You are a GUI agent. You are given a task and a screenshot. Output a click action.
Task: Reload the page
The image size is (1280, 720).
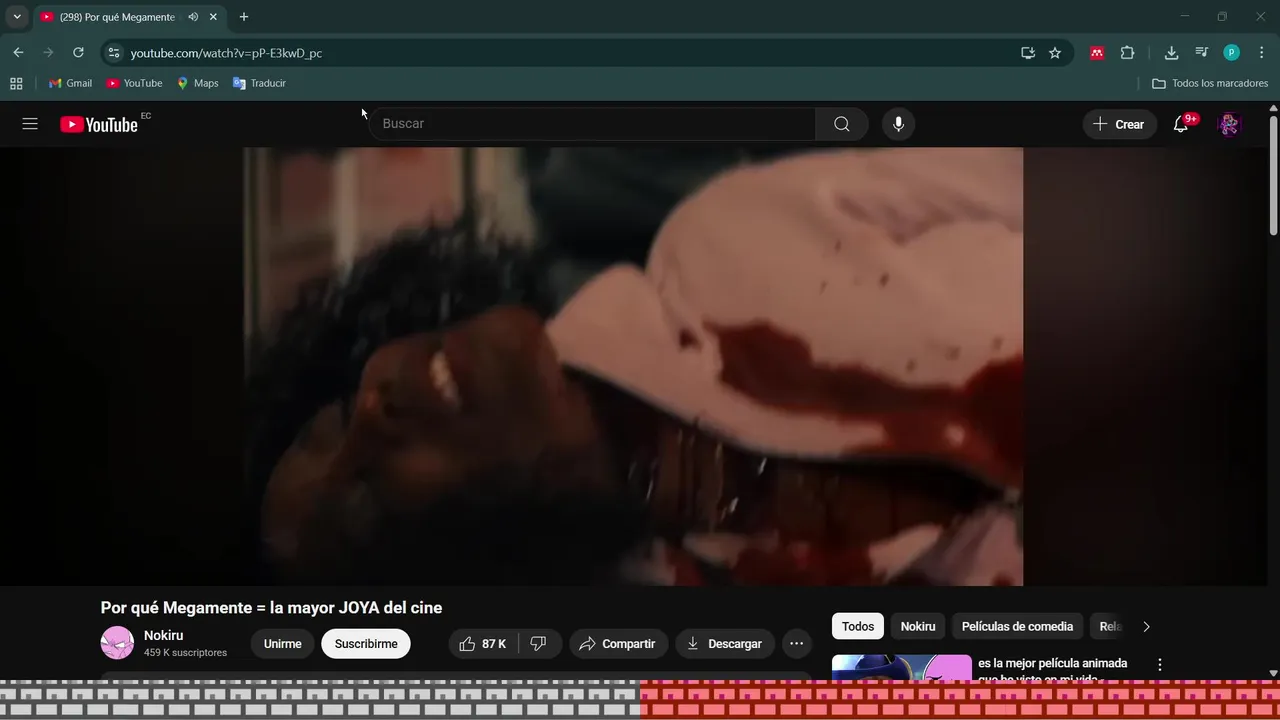(x=78, y=53)
